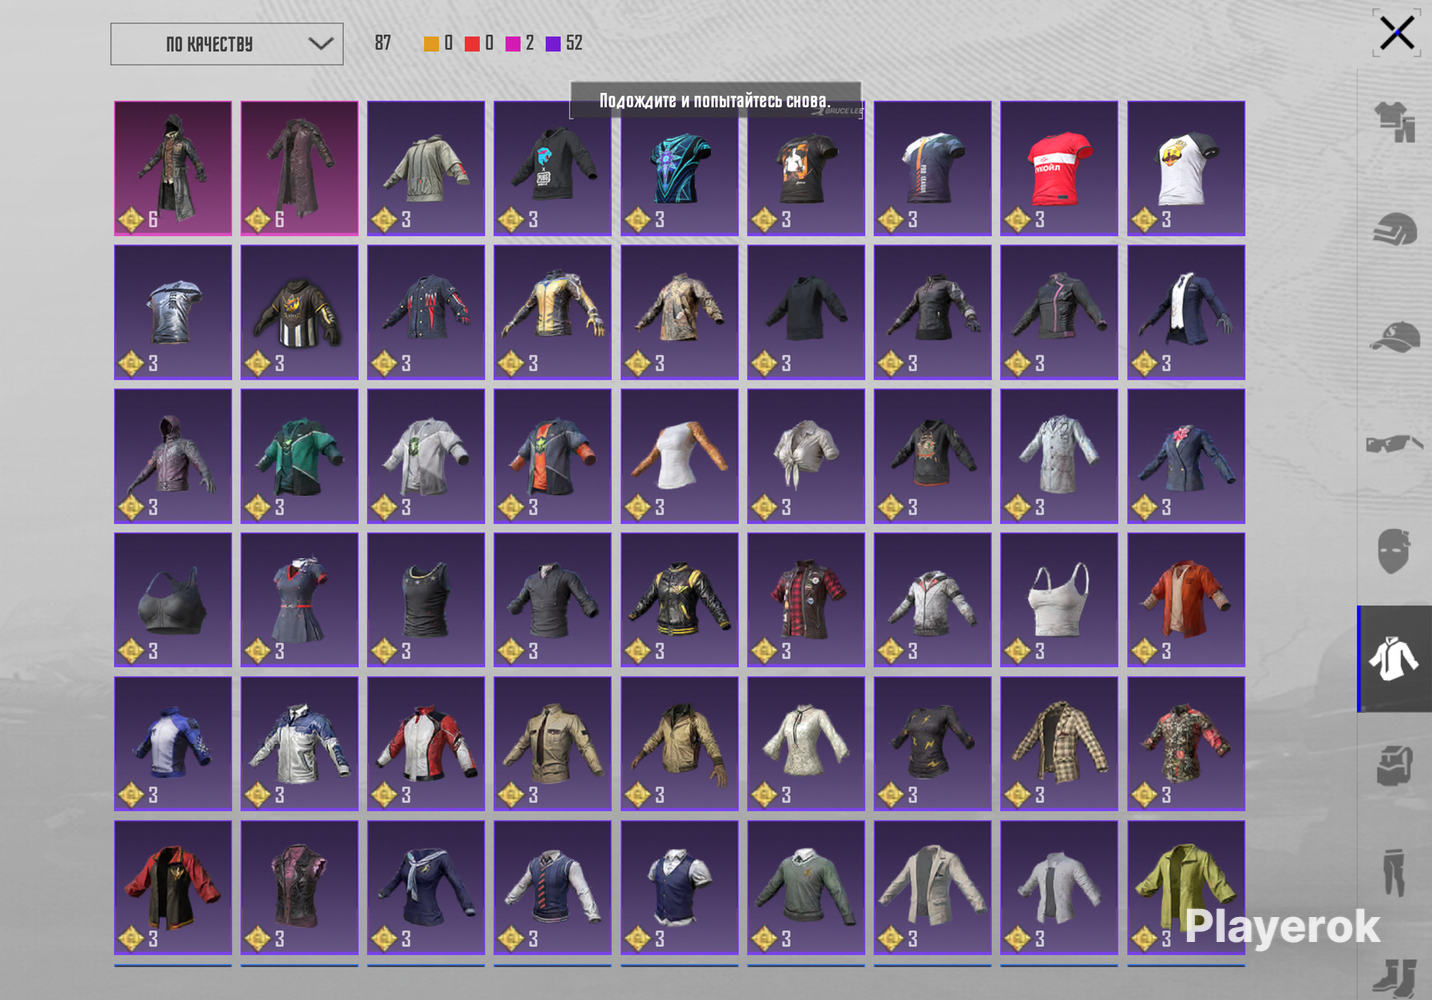Select the hooded dark trench coat item

tap(173, 168)
